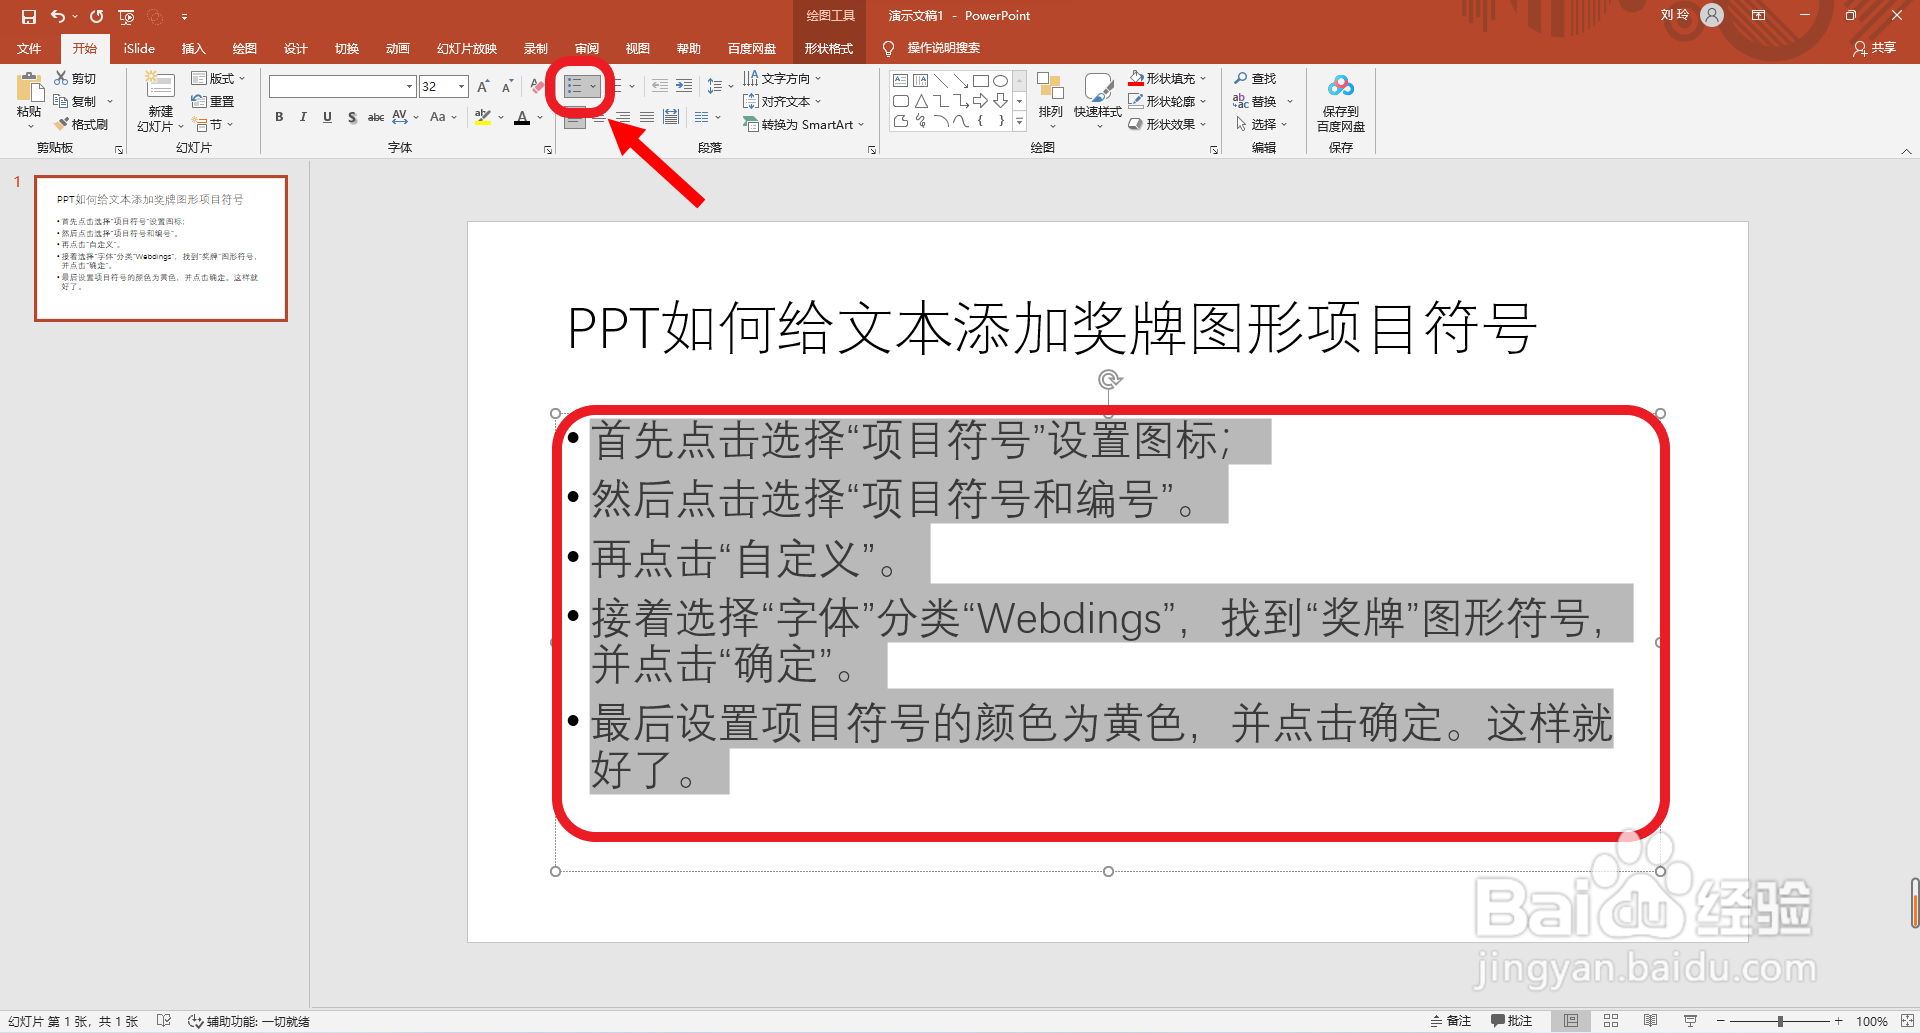
Task: Decrease list indent level icon
Action: click(659, 86)
